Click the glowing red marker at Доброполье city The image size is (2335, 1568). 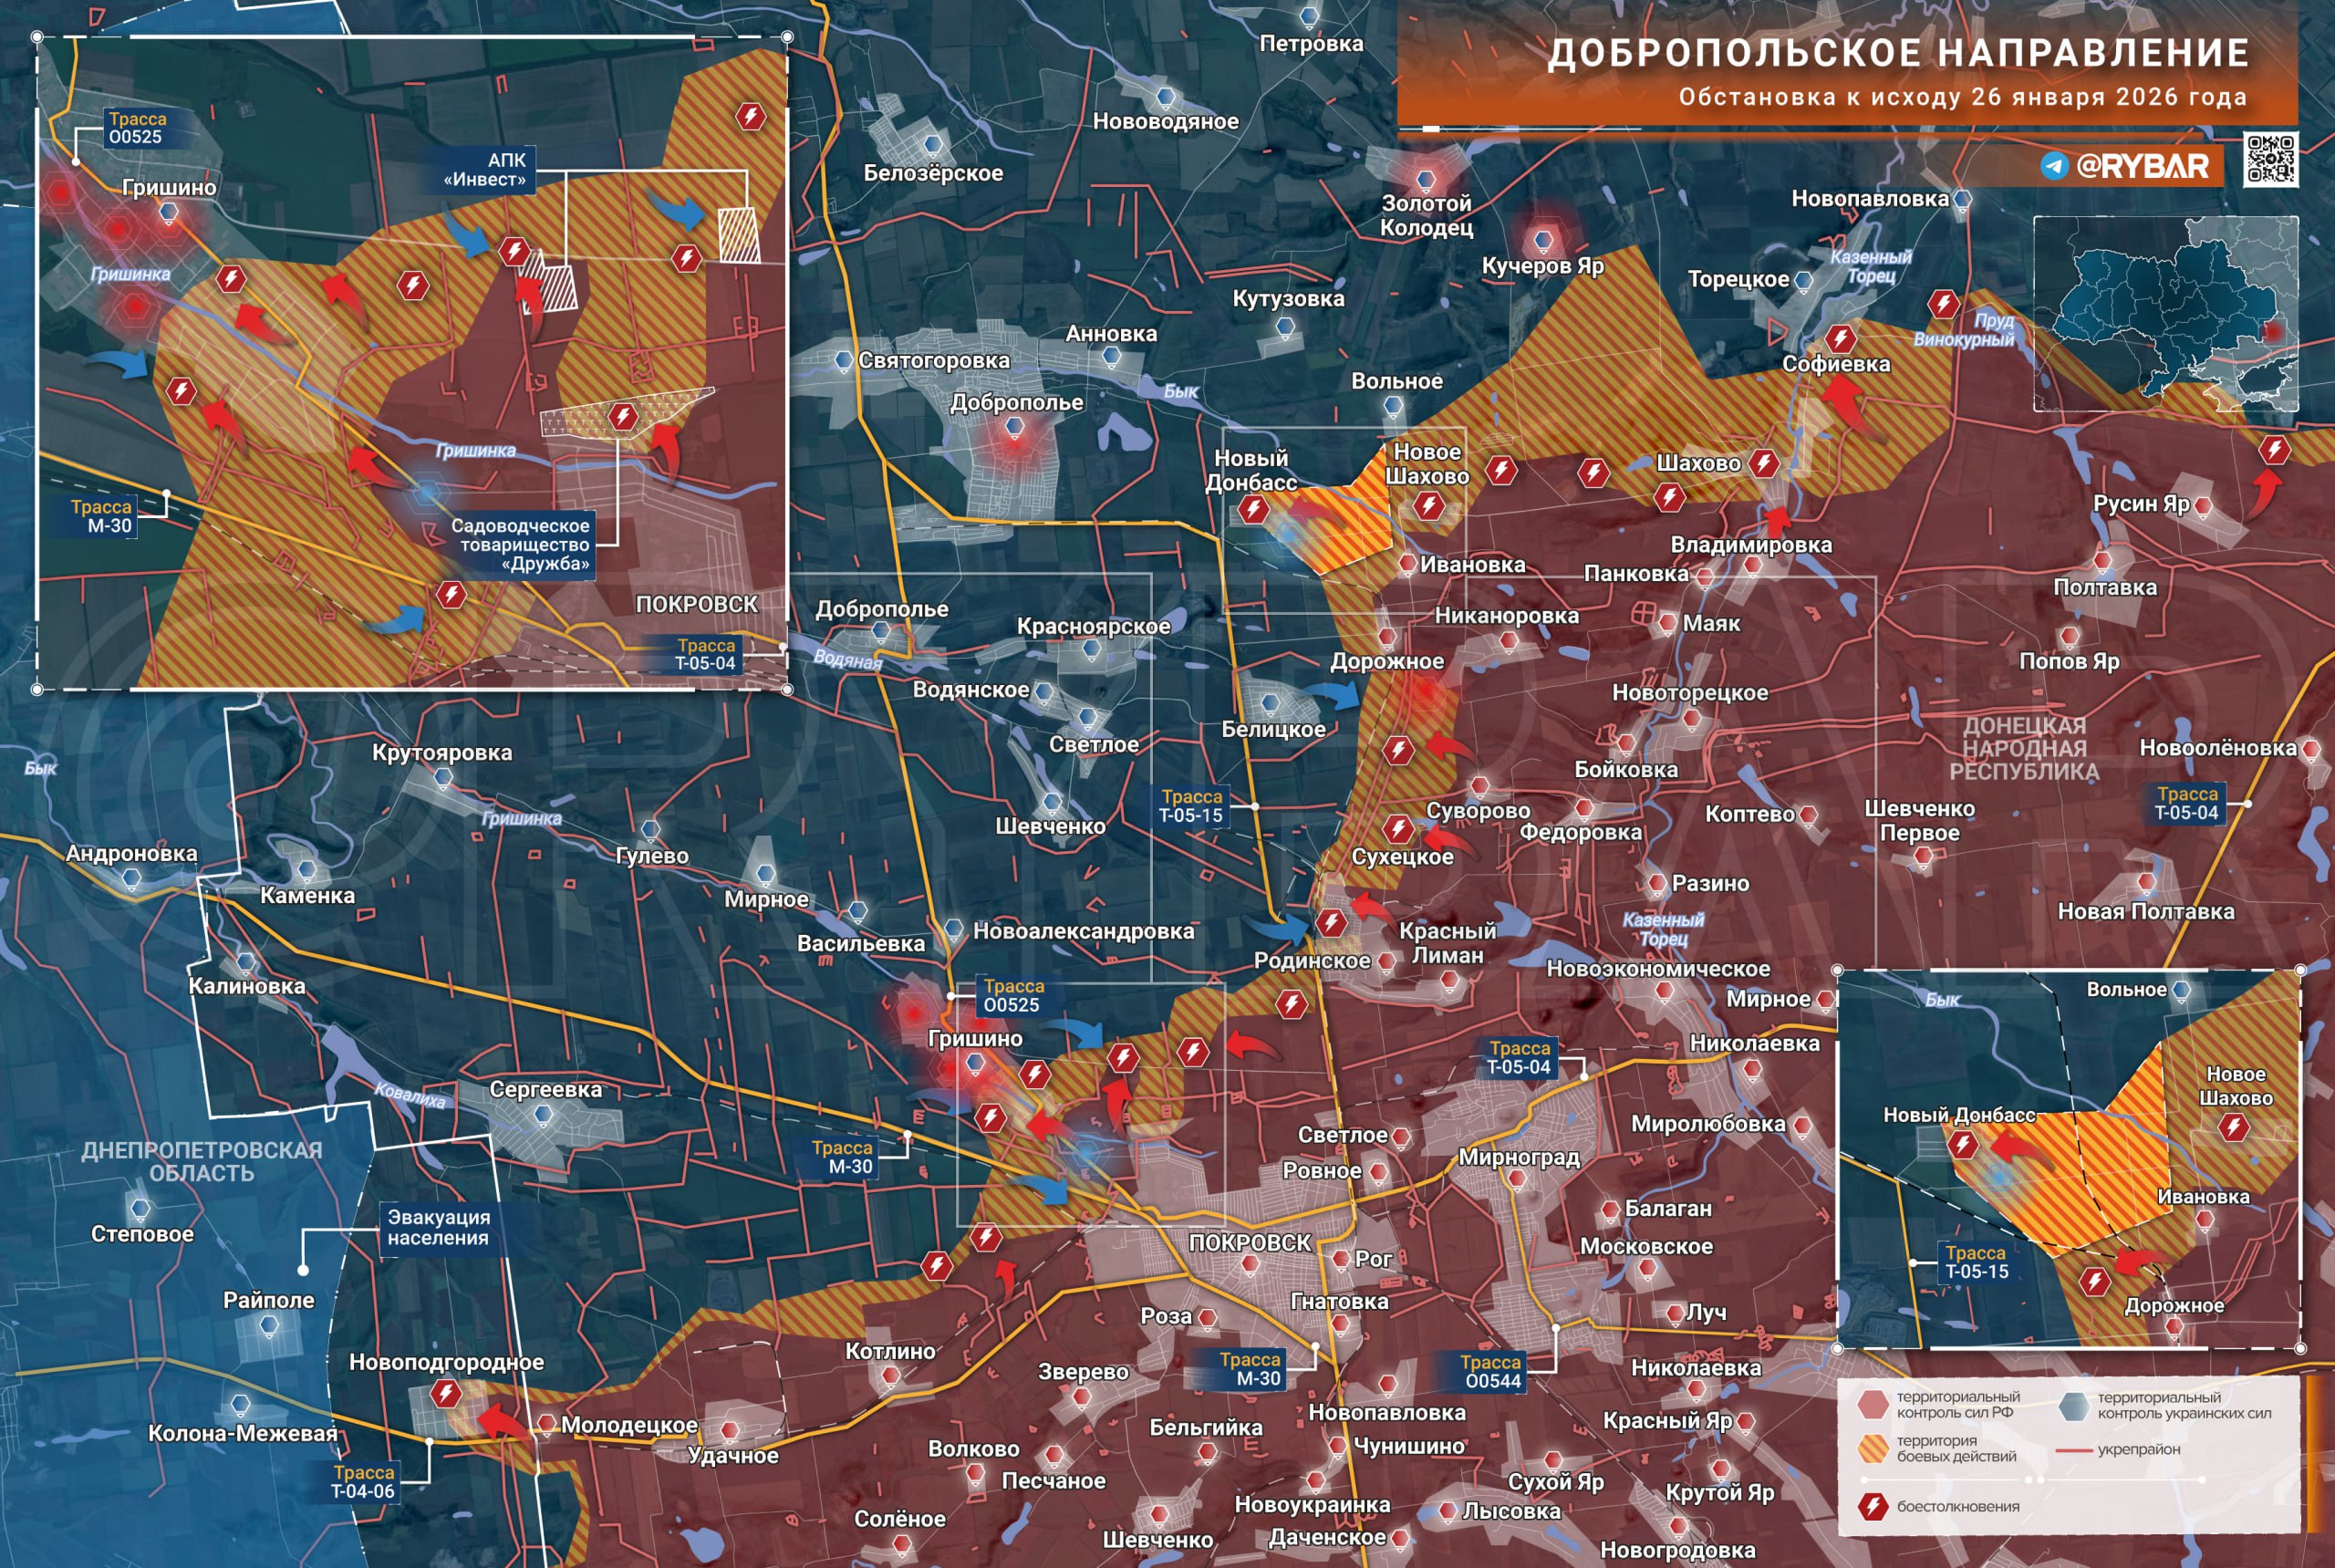pyautogui.click(x=1014, y=428)
